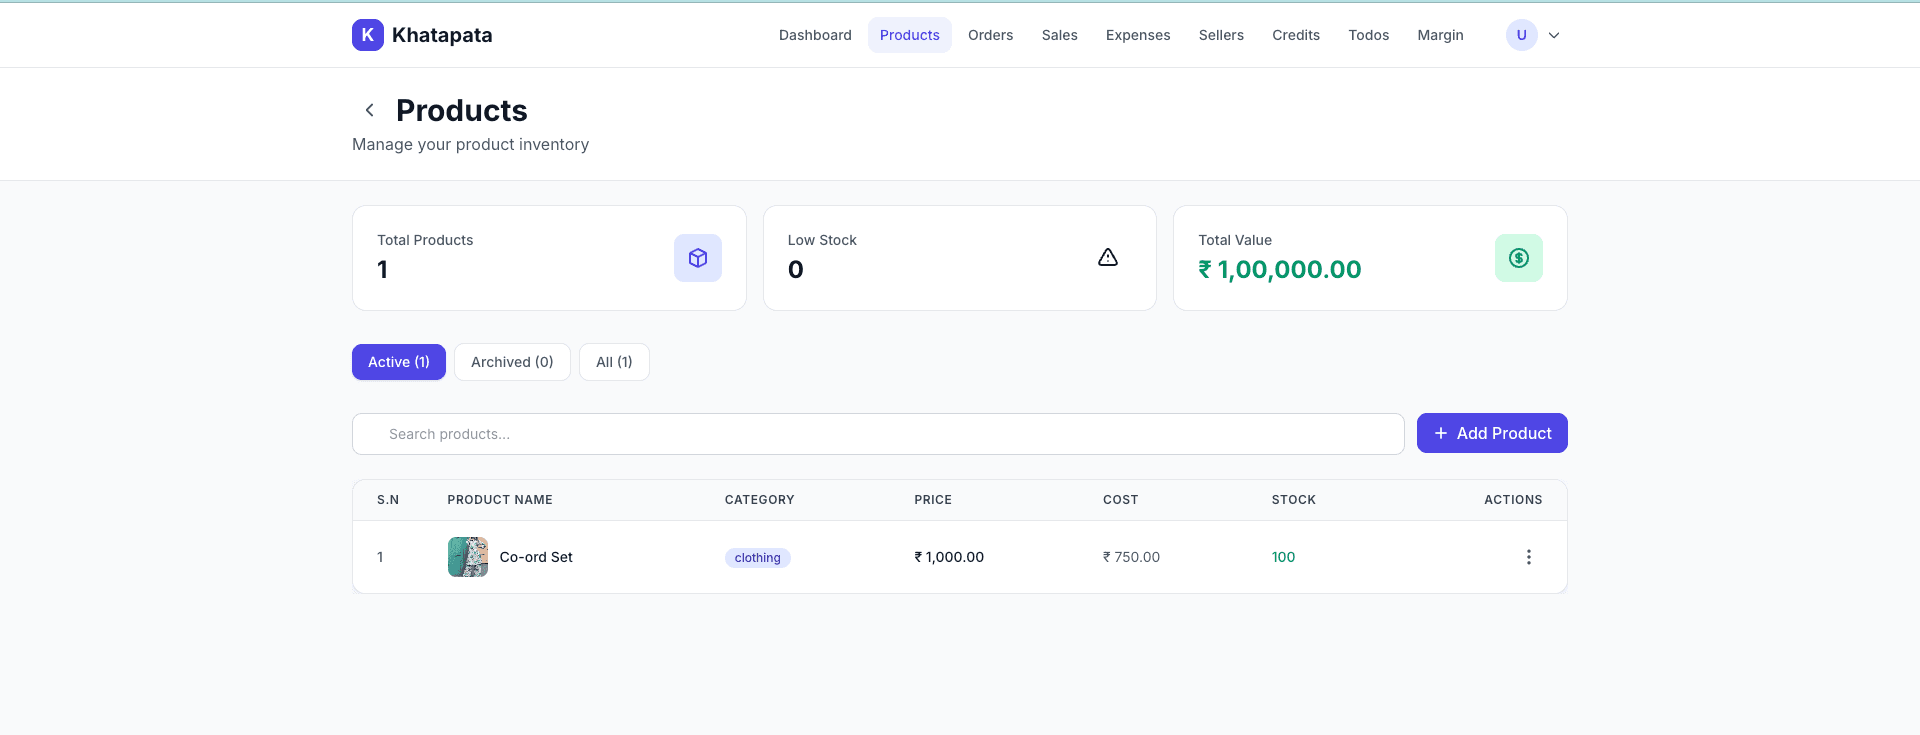Screen dimensions: 1920x735
Task: Click the Khatapata brand name text
Action: (x=442, y=35)
